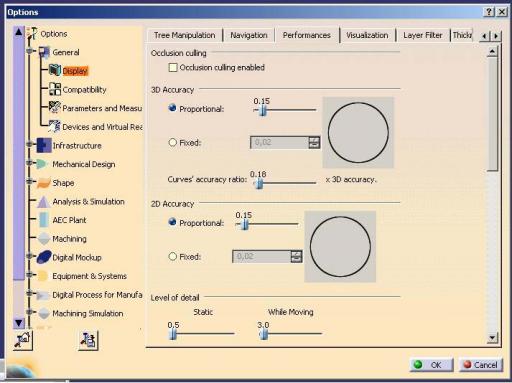Viewport: 512px width, 383px height.
Task: Select the Compatibility tree label
Action: click(x=84, y=90)
